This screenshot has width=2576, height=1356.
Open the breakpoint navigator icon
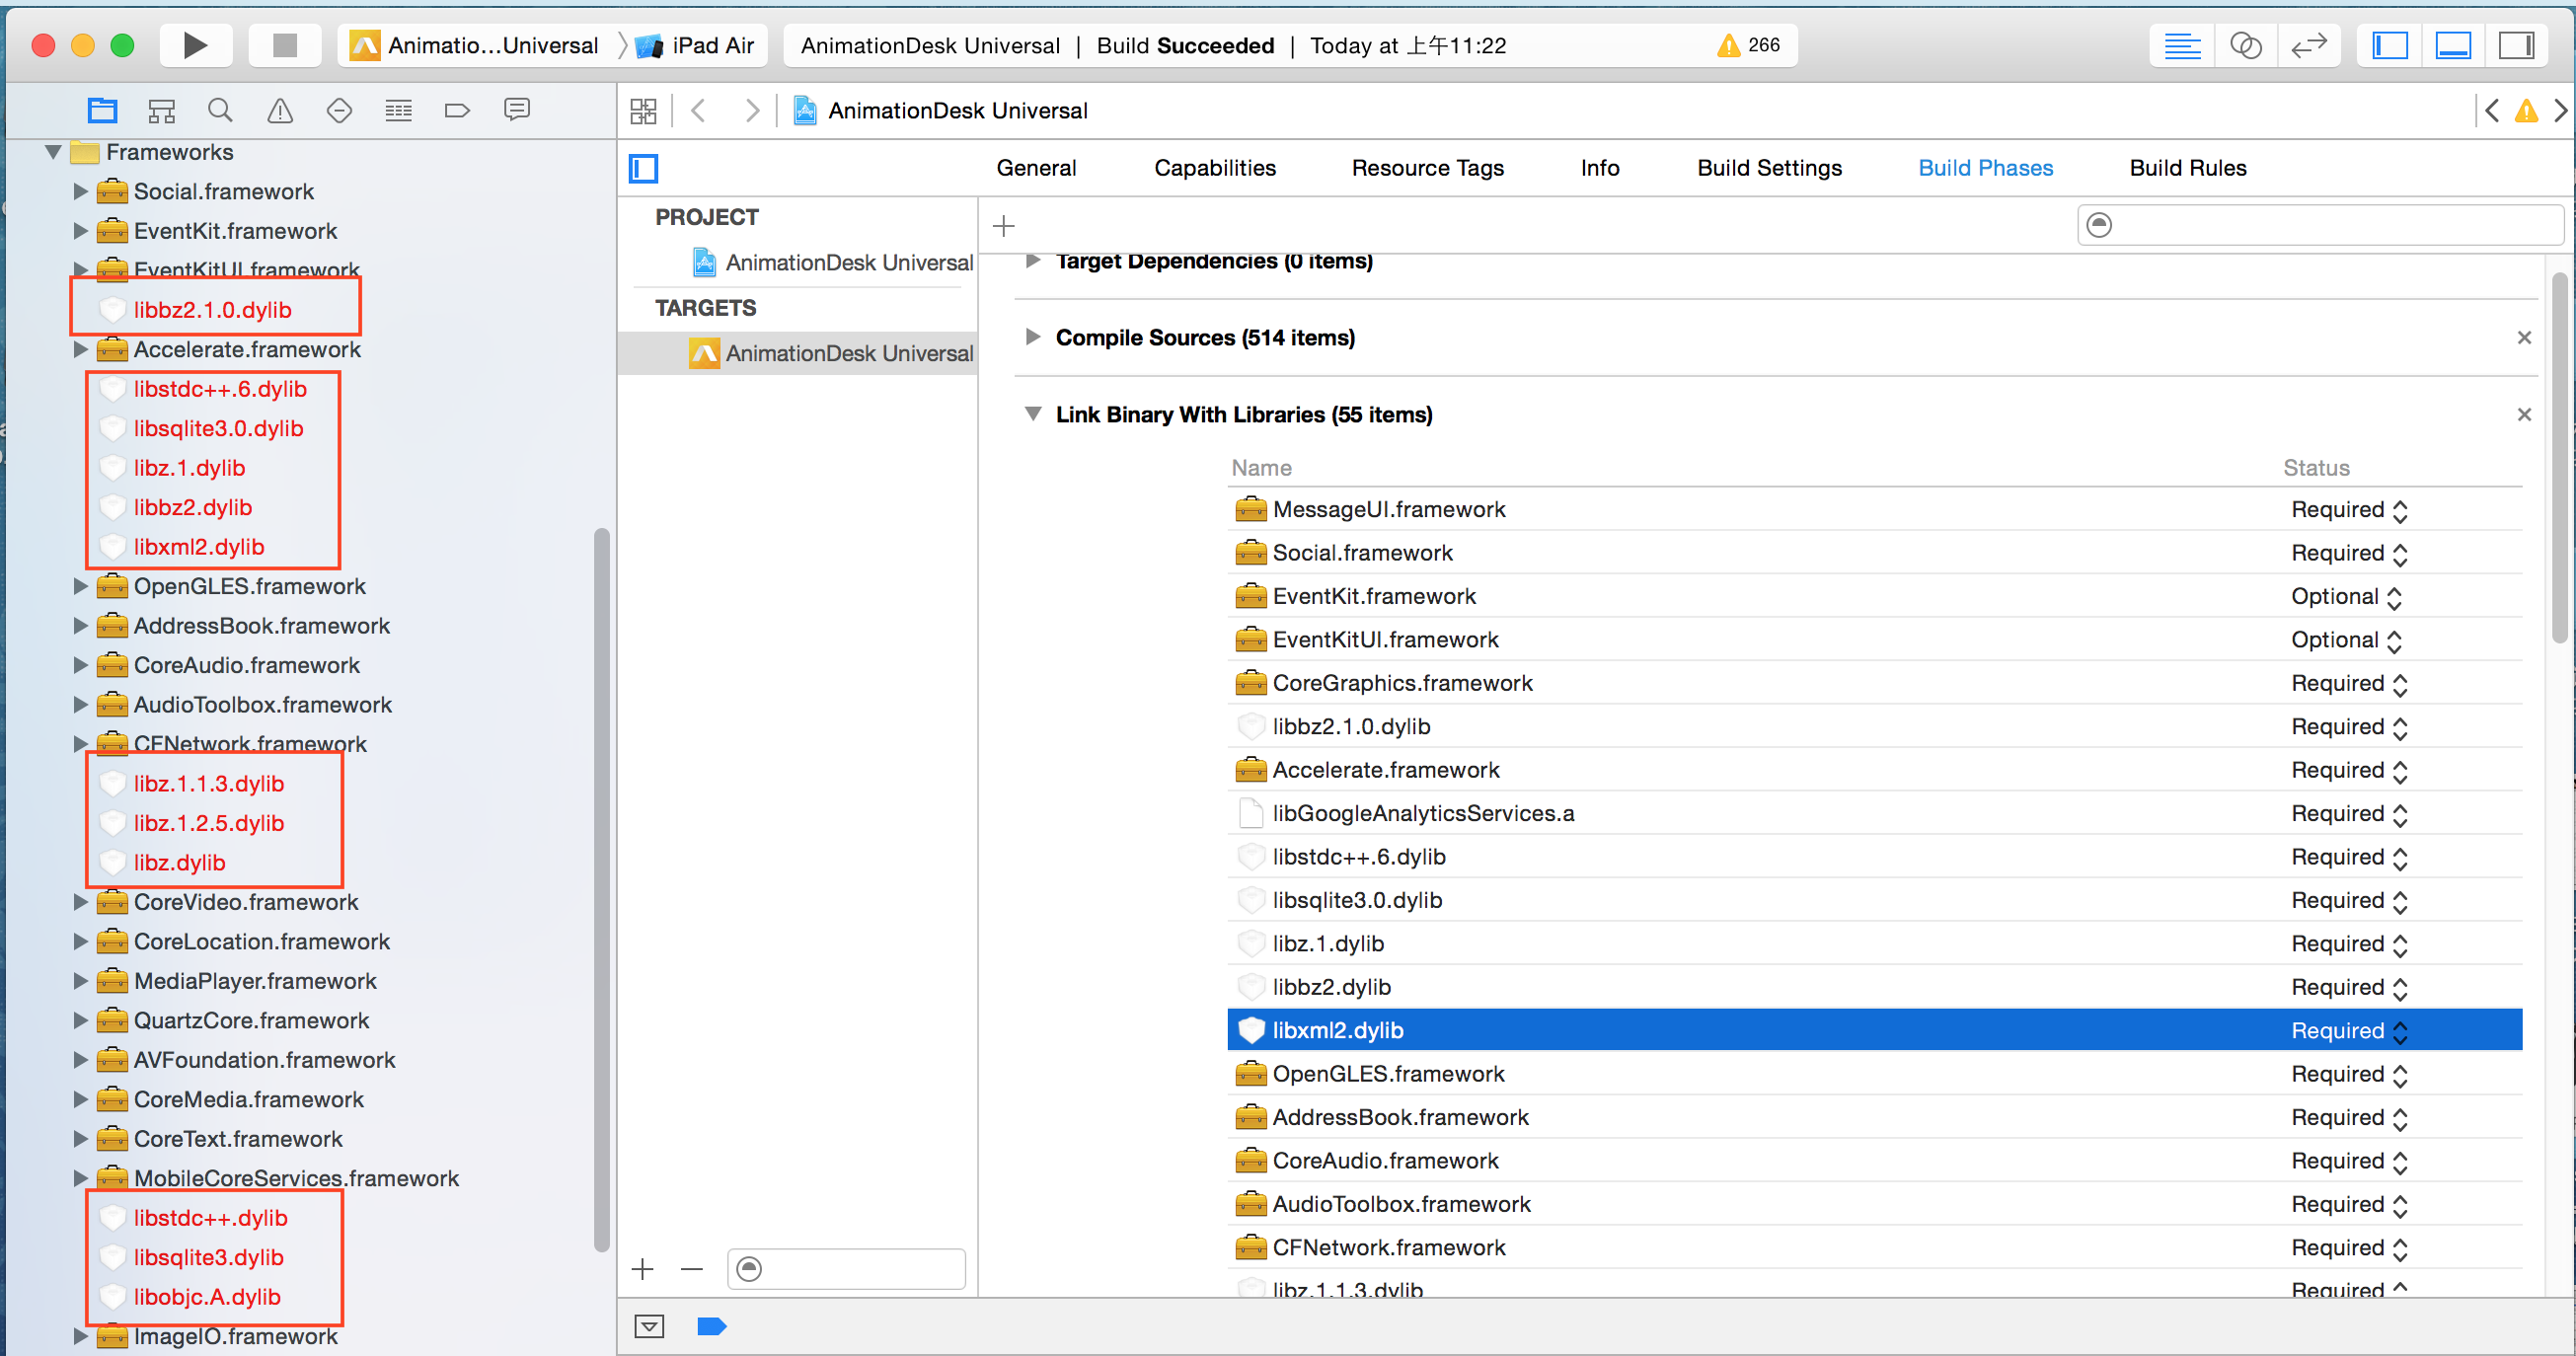457,110
